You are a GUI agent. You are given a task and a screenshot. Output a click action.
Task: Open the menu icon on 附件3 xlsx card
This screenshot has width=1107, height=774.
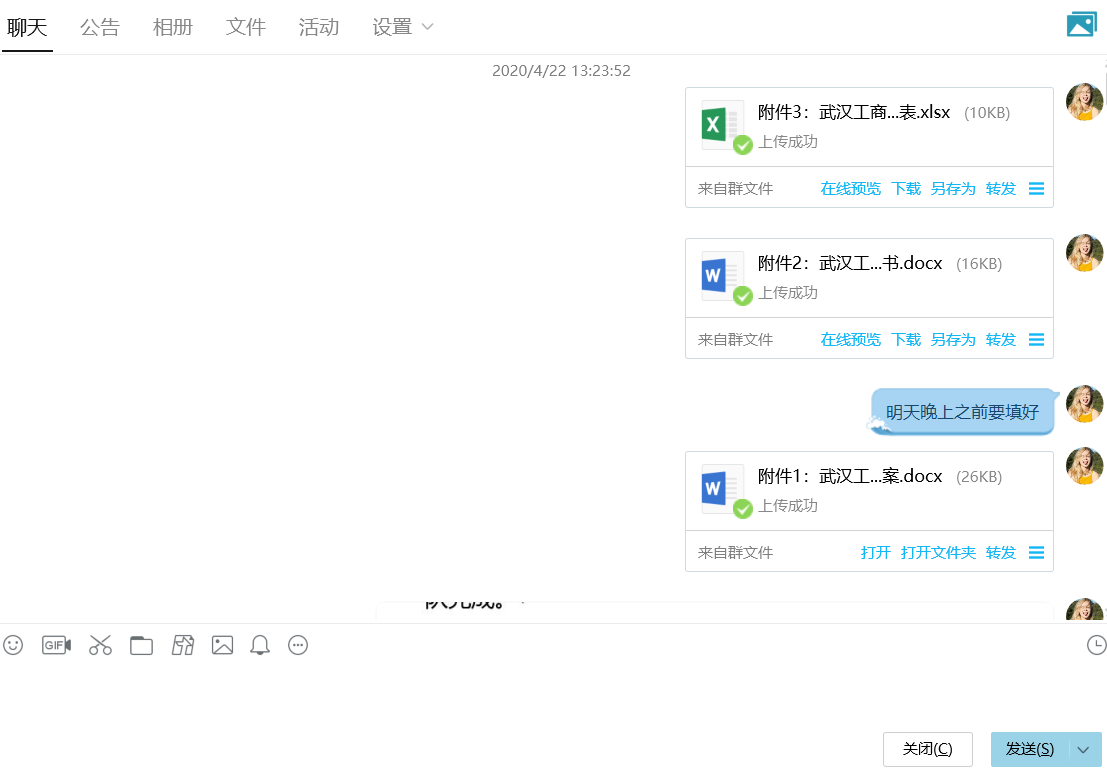(1036, 188)
